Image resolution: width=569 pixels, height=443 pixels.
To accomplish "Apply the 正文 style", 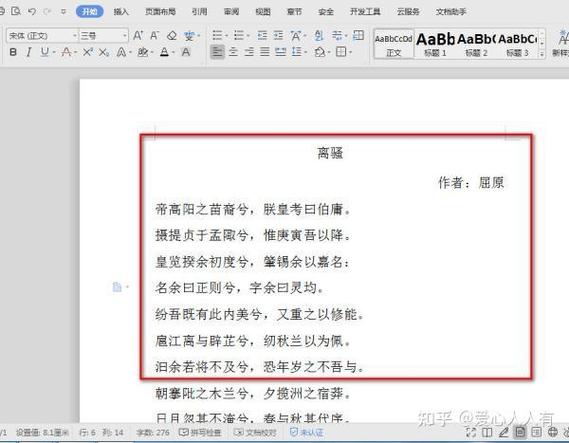I will pos(394,45).
